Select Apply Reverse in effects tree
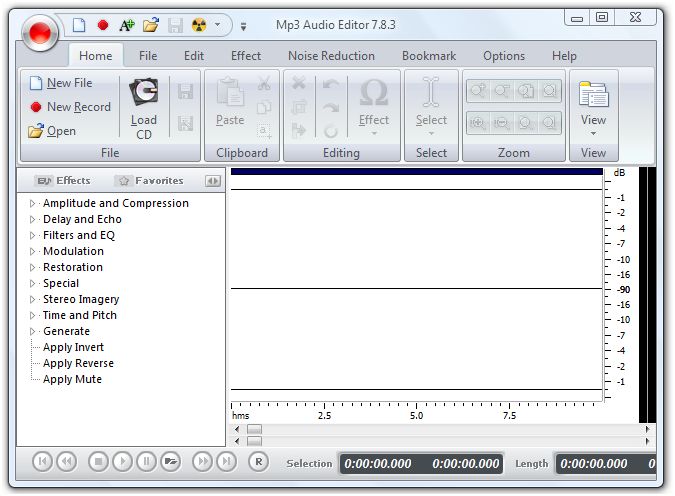This screenshot has width=675, height=496. (78, 363)
